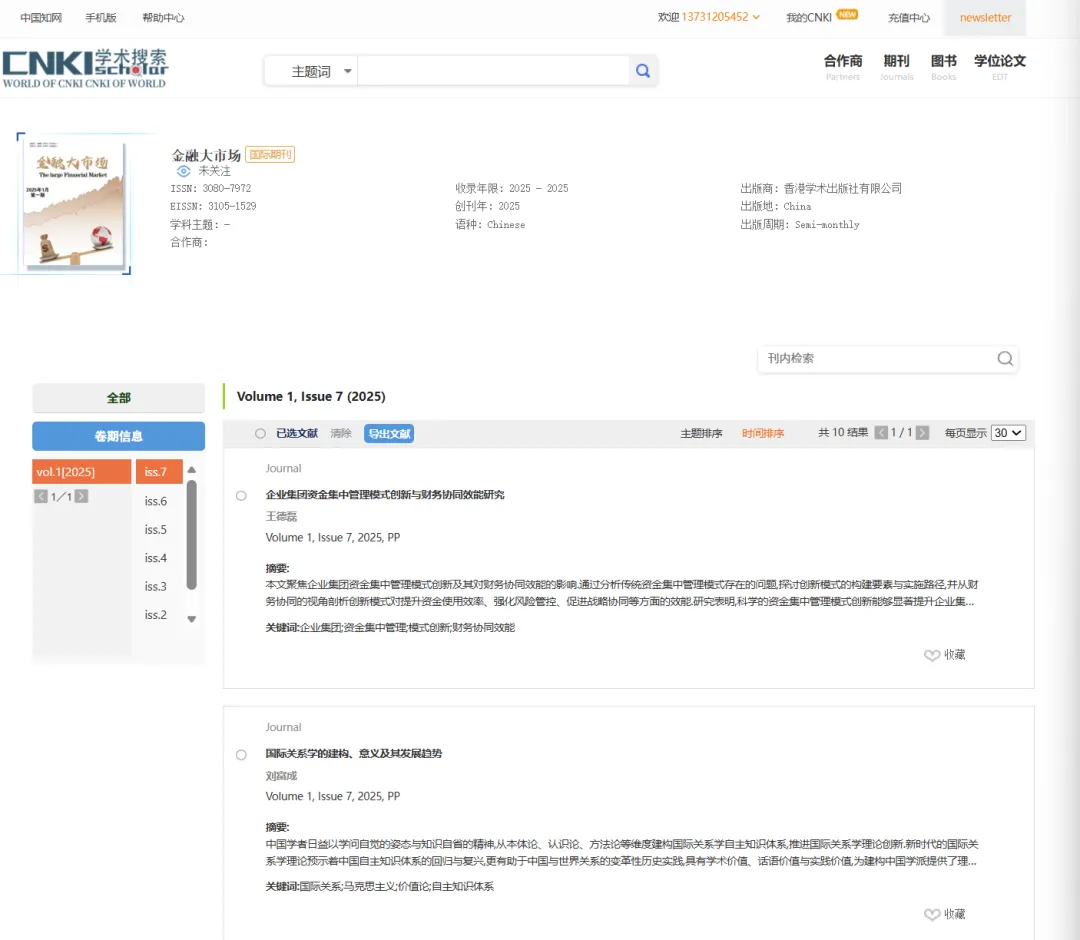1080x940 pixels.
Task: Click the 收藏 heart icon on the second article
Action: [x=931, y=914]
